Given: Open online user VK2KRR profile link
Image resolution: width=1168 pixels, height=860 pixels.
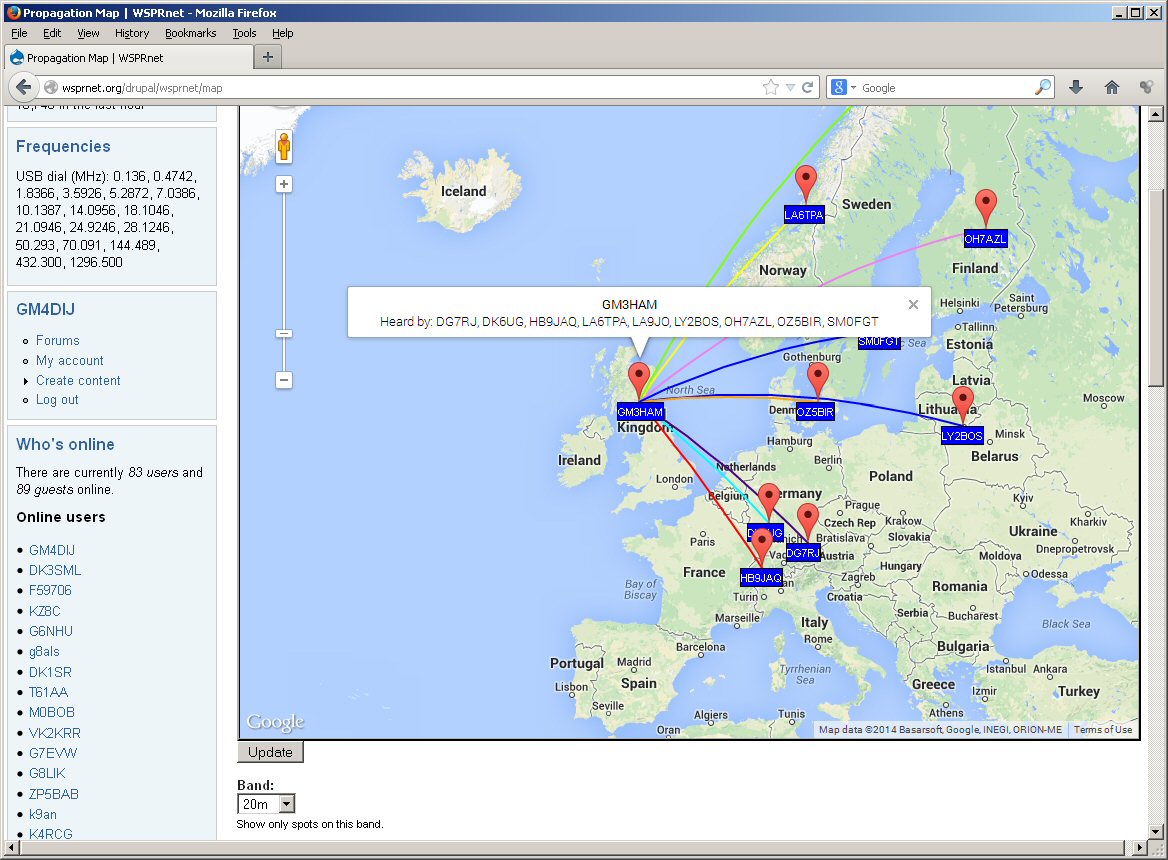Looking at the screenshot, I should pos(54,733).
